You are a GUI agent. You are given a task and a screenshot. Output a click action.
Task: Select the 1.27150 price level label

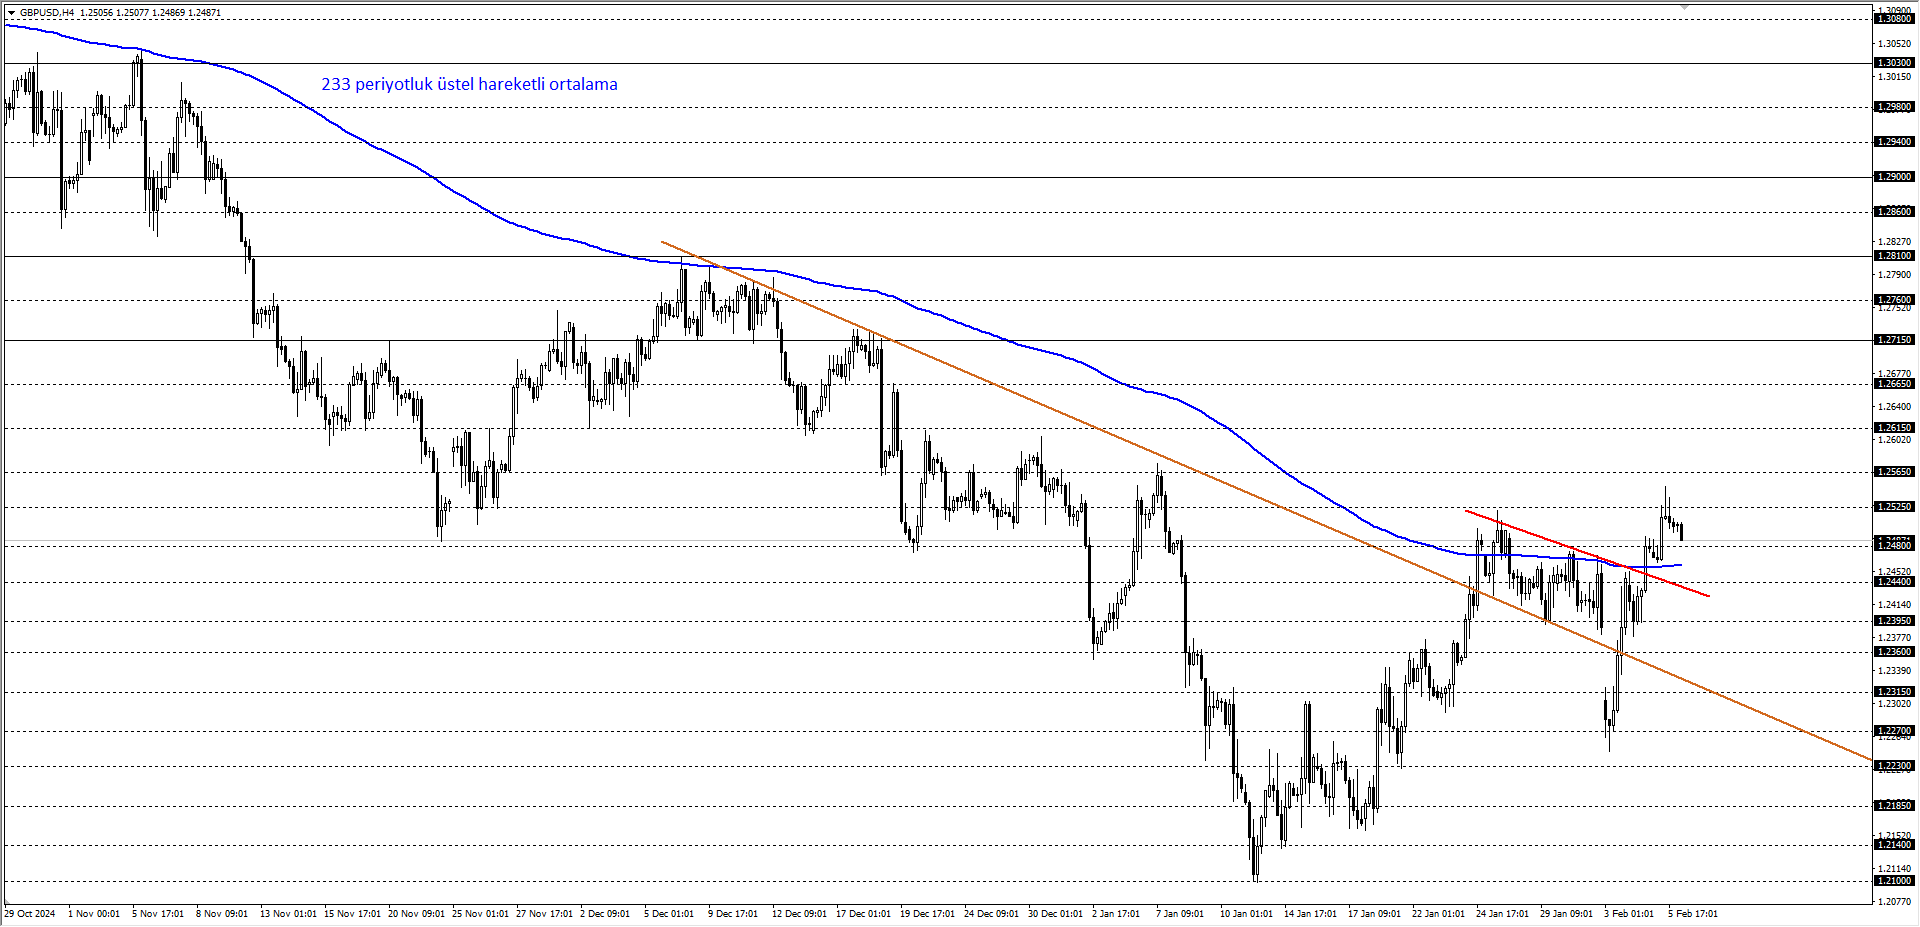coord(1893,340)
